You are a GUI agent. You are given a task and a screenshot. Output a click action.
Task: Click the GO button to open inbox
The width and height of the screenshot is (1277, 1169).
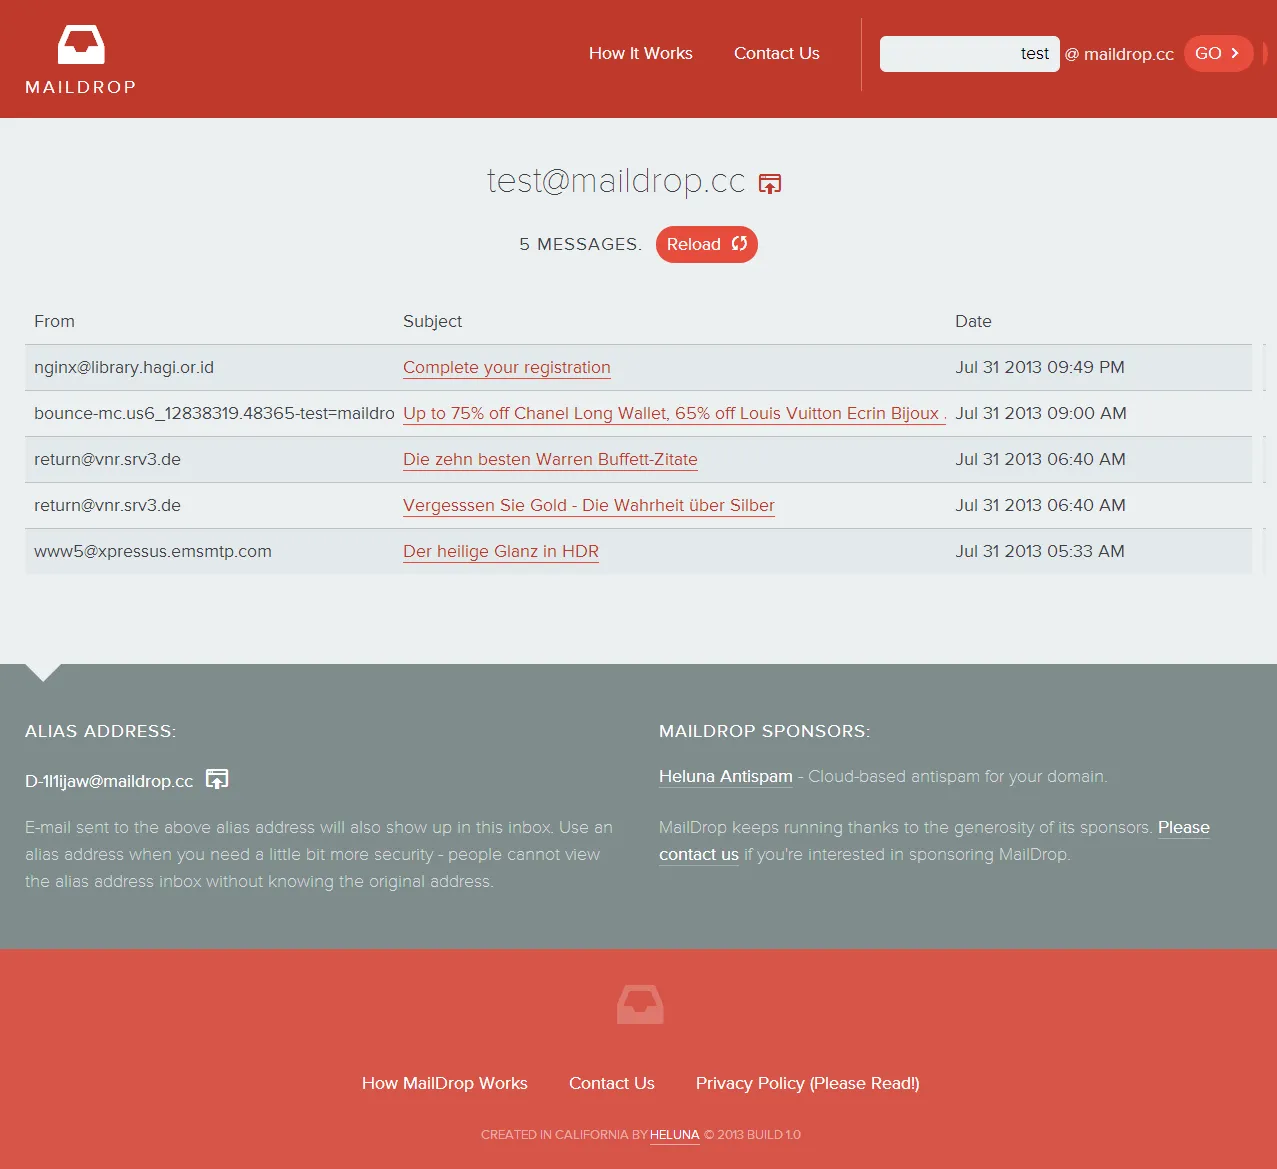[1218, 53]
